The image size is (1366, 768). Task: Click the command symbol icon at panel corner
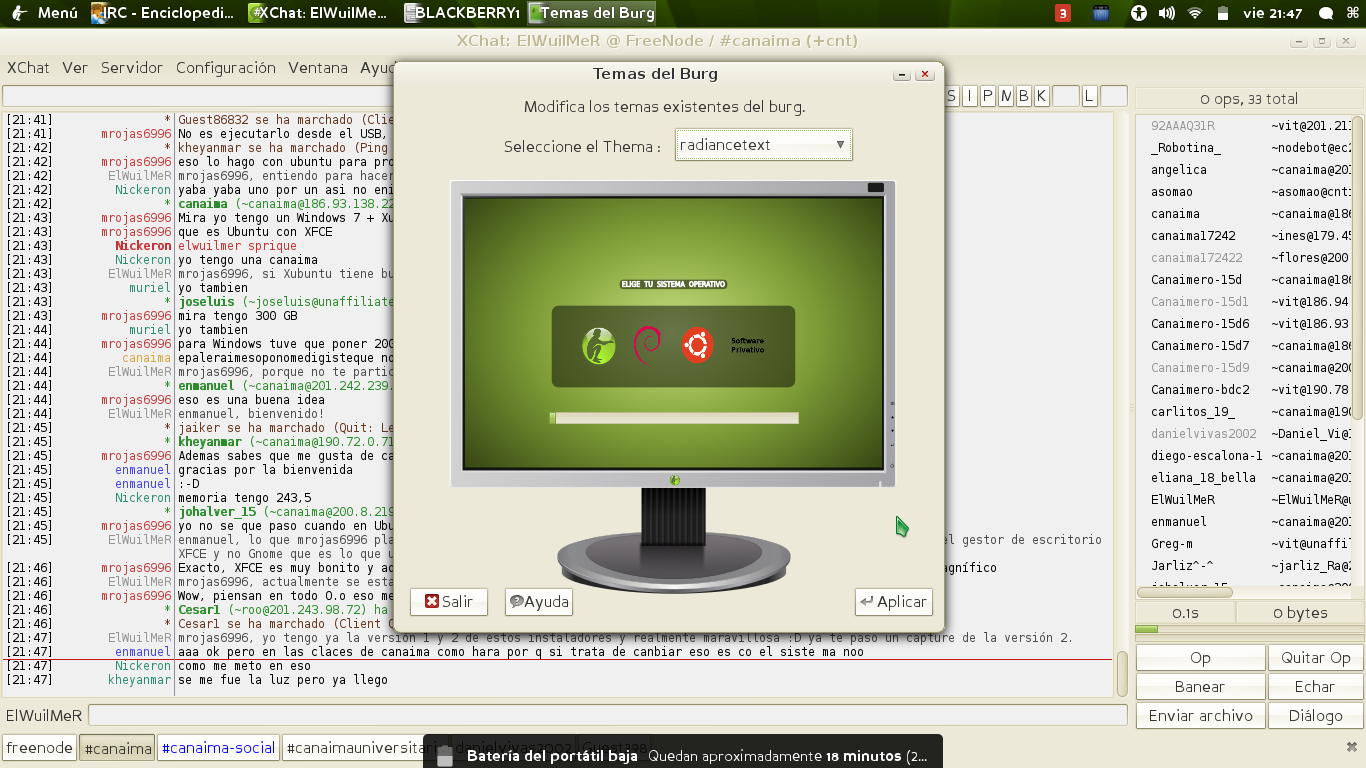click(1353, 13)
